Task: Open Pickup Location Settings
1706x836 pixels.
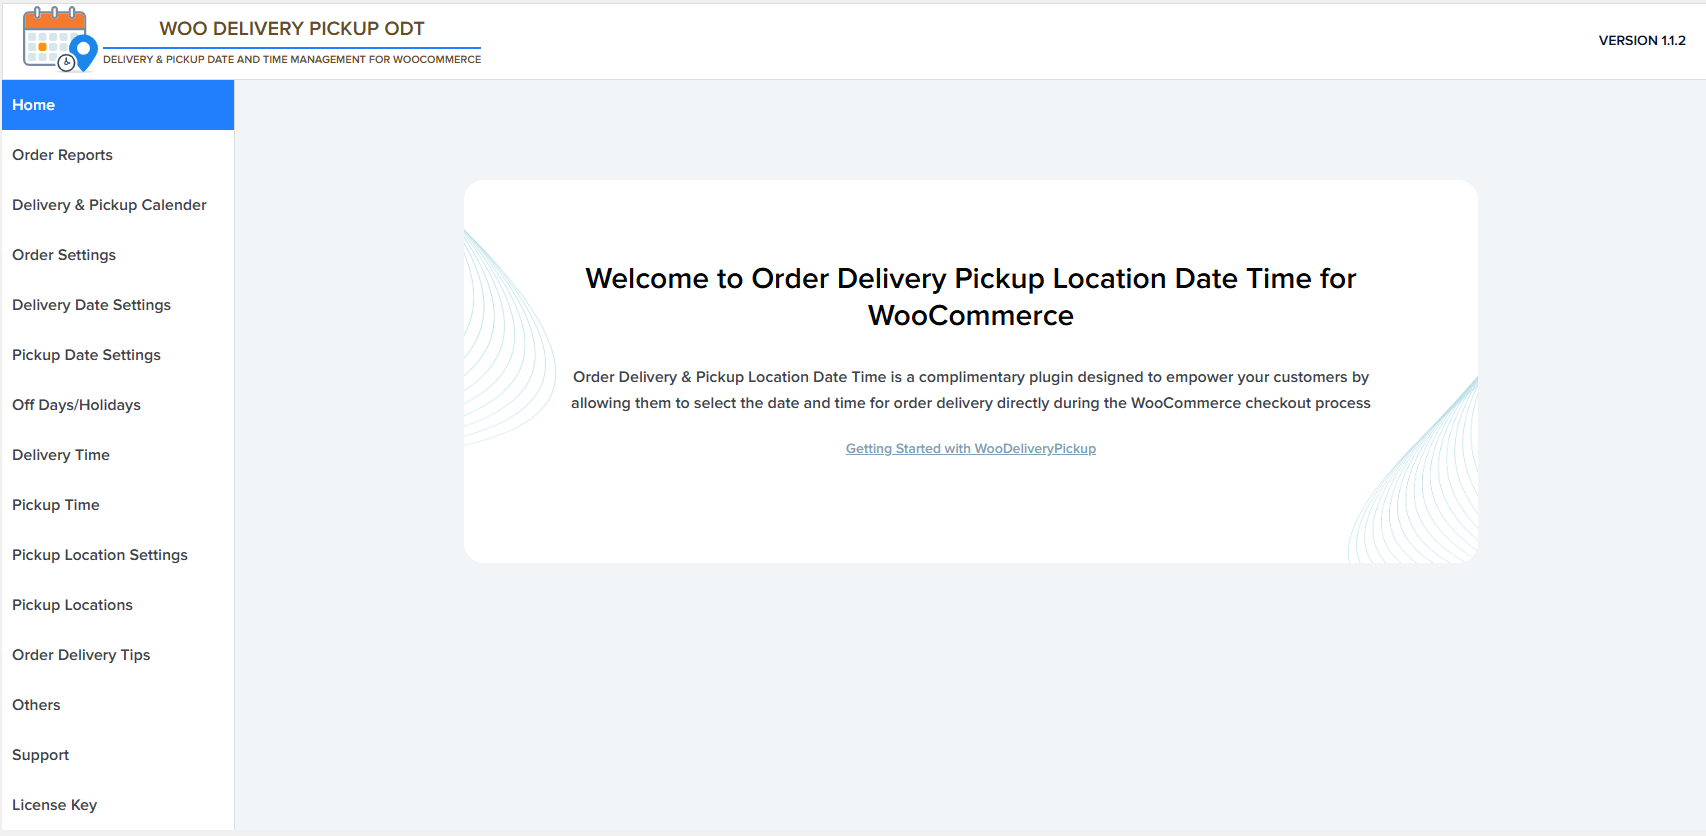Action: [x=100, y=555]
